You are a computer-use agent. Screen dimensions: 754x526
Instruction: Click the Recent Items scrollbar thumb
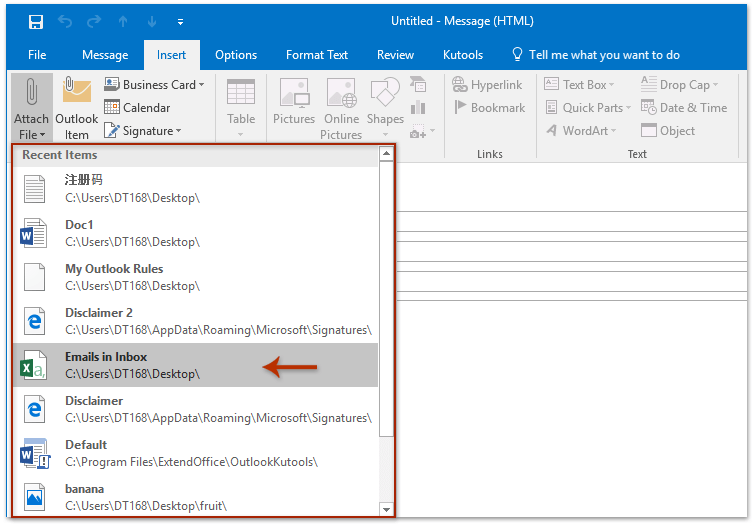pyautogui.click(x=386, y=299)
